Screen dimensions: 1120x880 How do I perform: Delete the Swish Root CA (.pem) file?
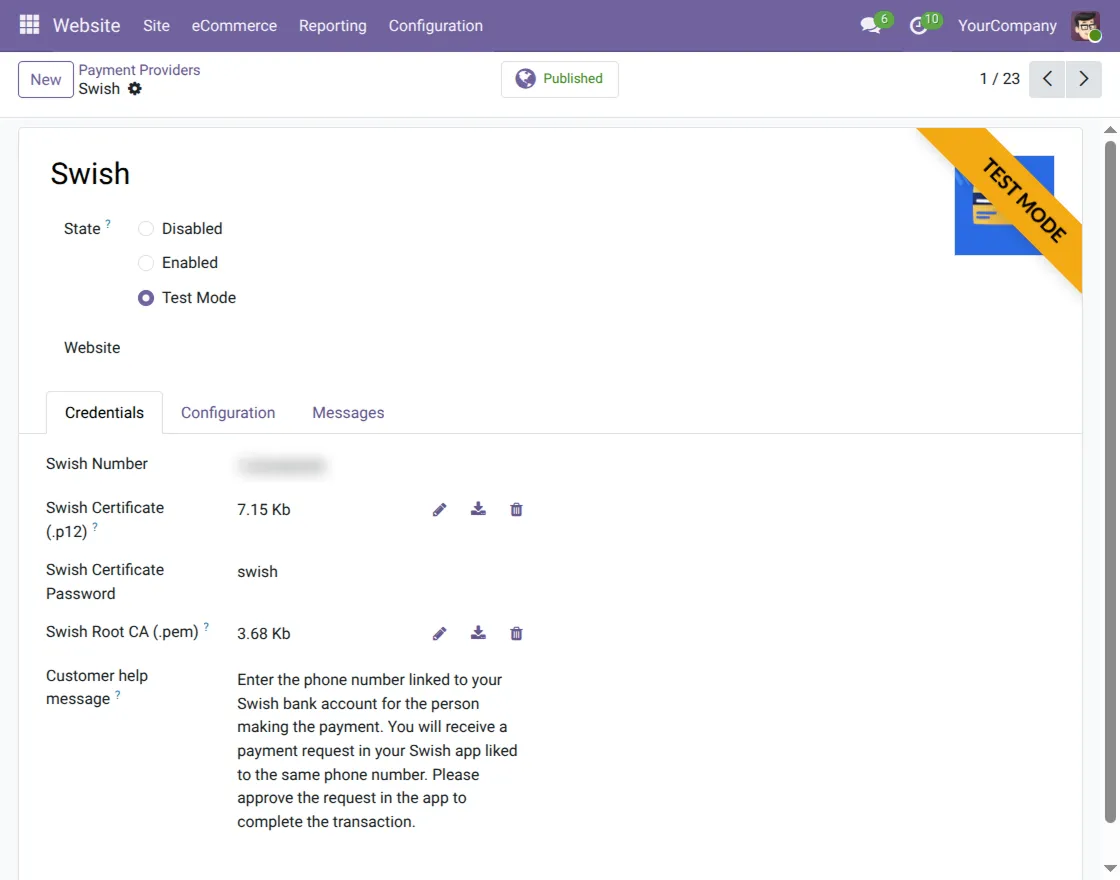tap(516, 634)
